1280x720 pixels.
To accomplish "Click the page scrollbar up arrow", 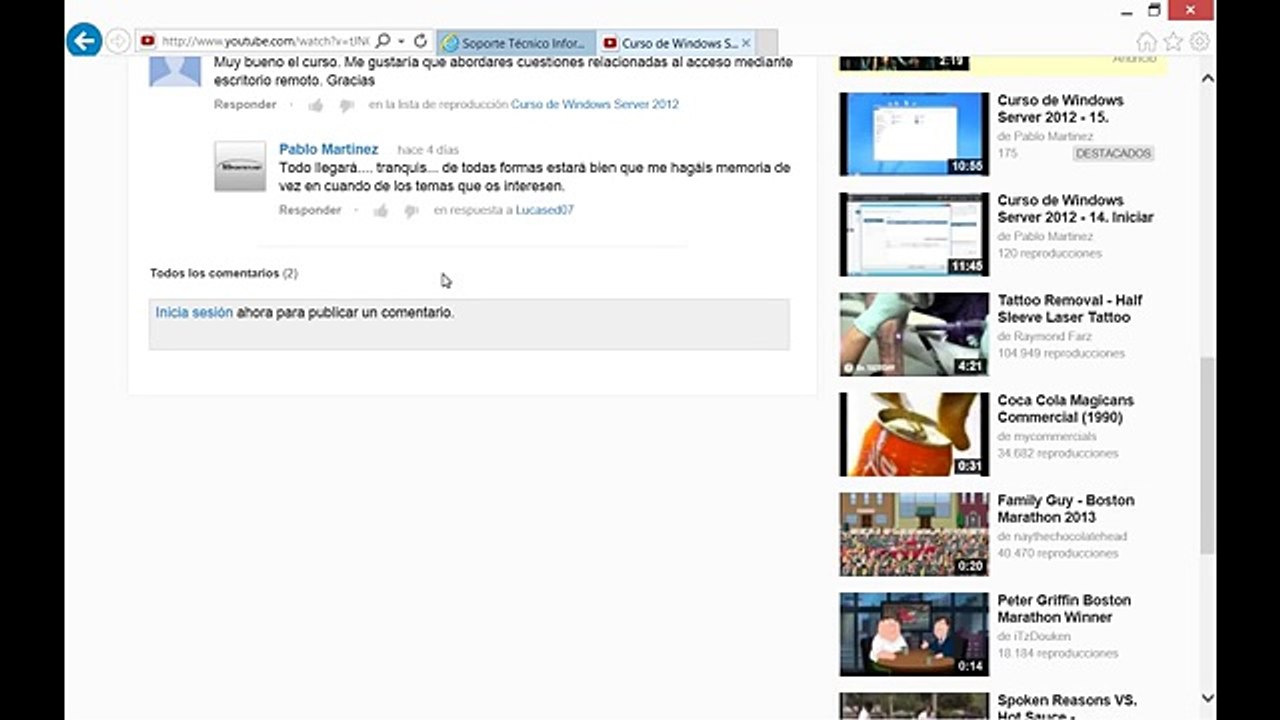I will point(1207,78).
